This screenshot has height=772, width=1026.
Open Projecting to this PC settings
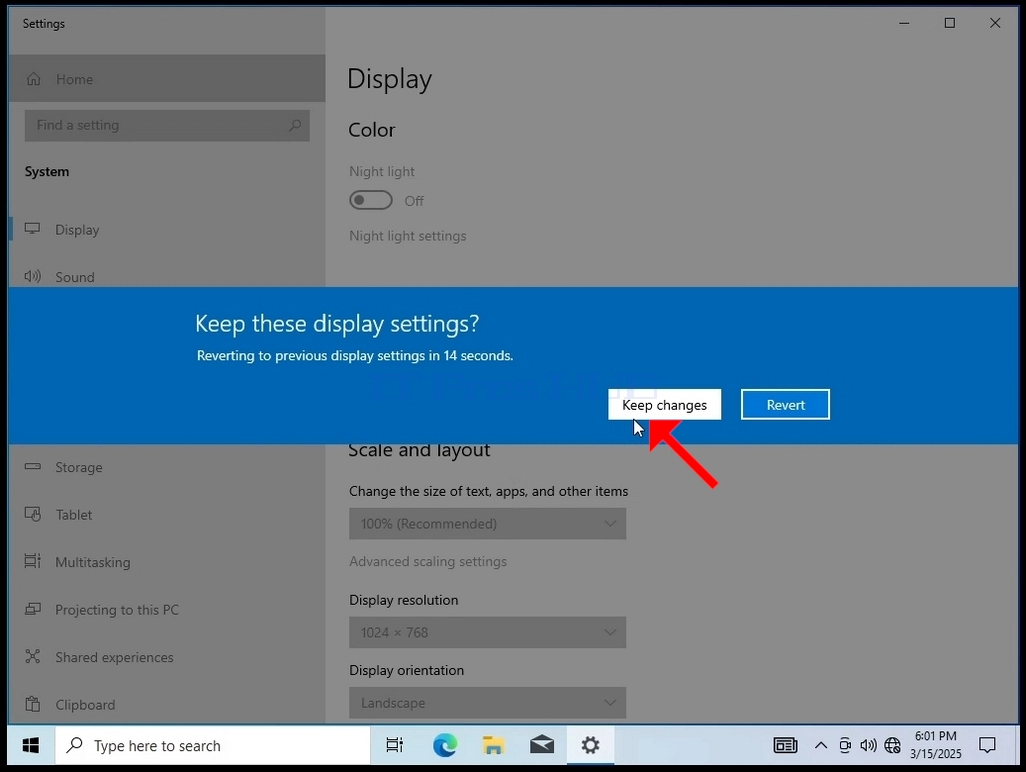click(167, 610)
